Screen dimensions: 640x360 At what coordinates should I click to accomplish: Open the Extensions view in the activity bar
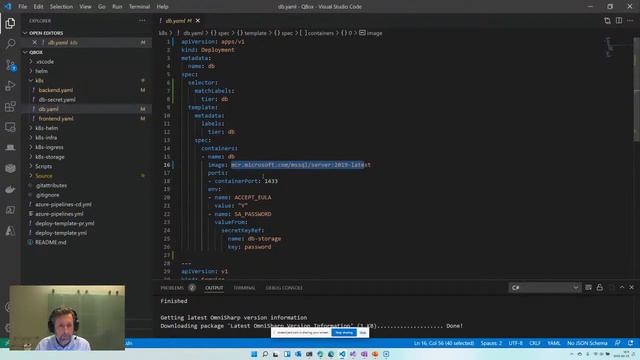(10, 107)
